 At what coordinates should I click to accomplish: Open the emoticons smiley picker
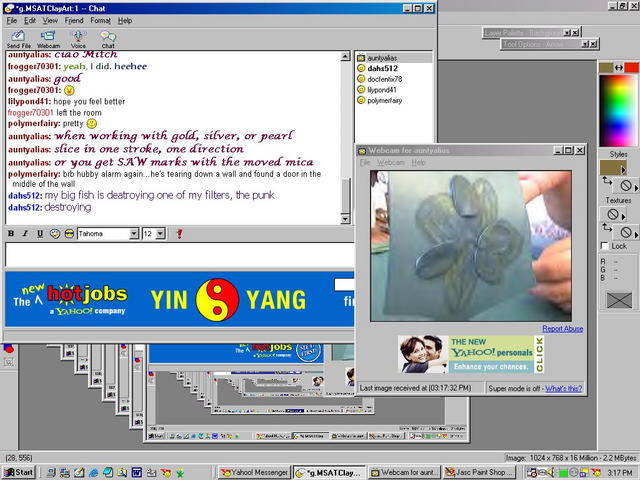click(x=55, y=233)
